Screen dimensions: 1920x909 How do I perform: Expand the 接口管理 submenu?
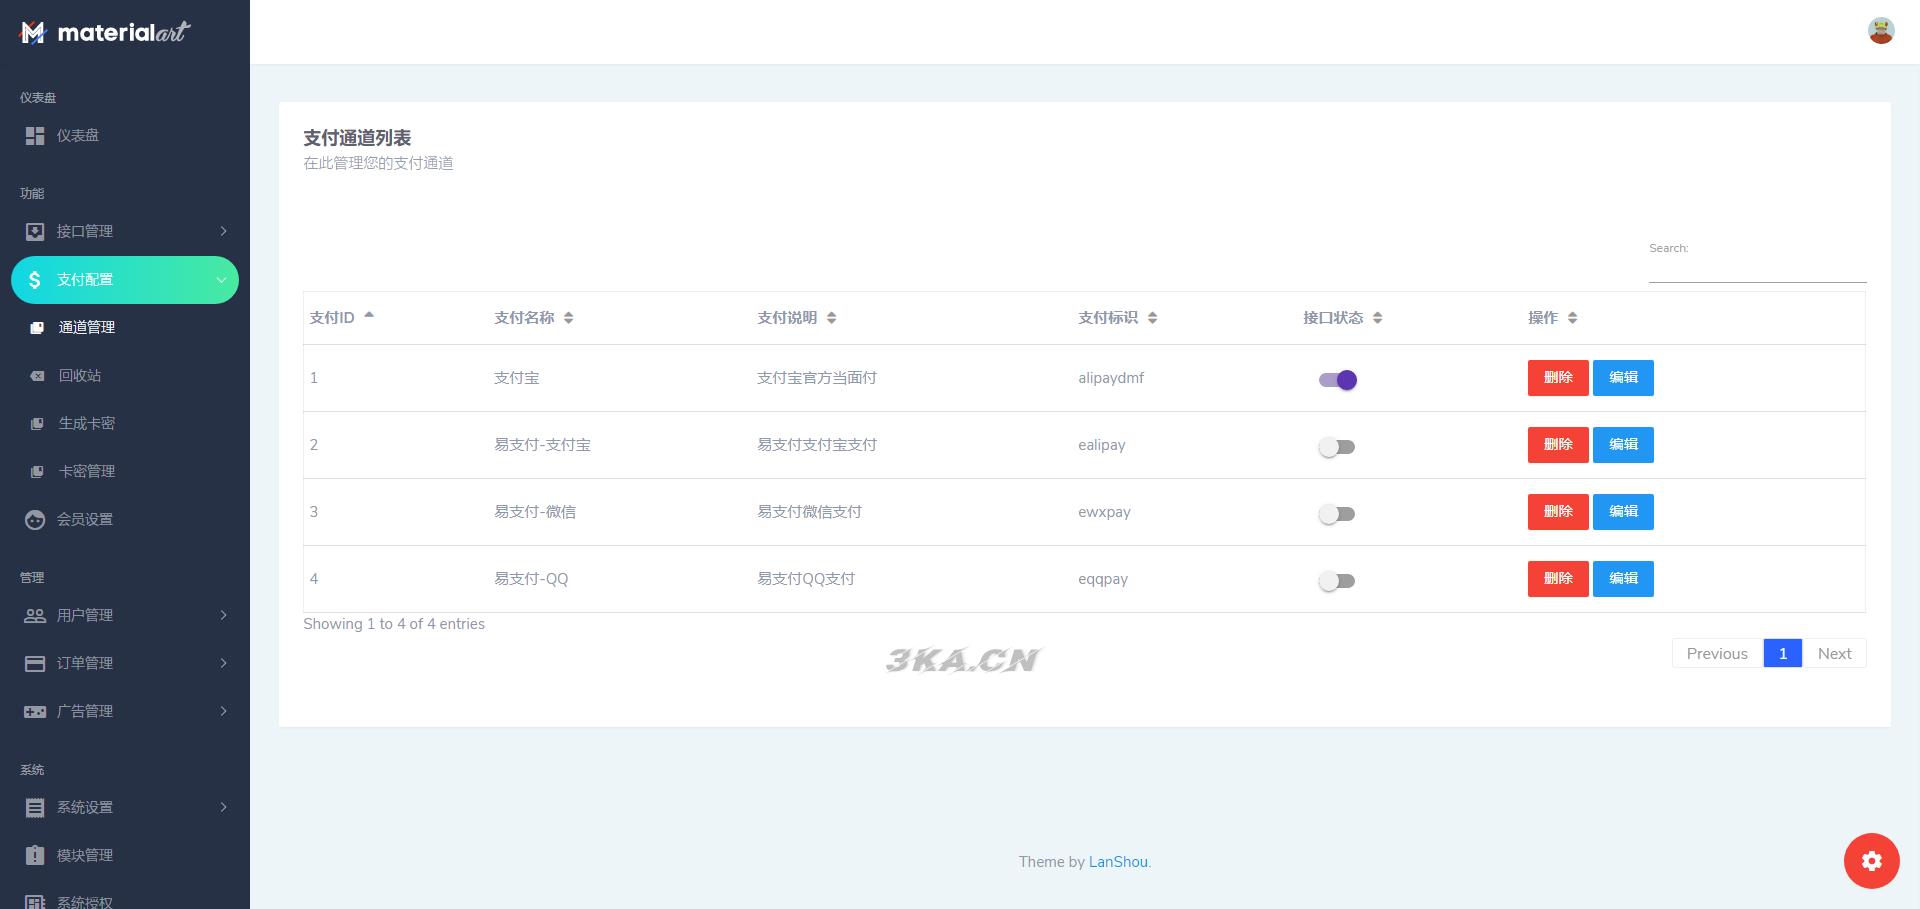(x=223, y=232)
